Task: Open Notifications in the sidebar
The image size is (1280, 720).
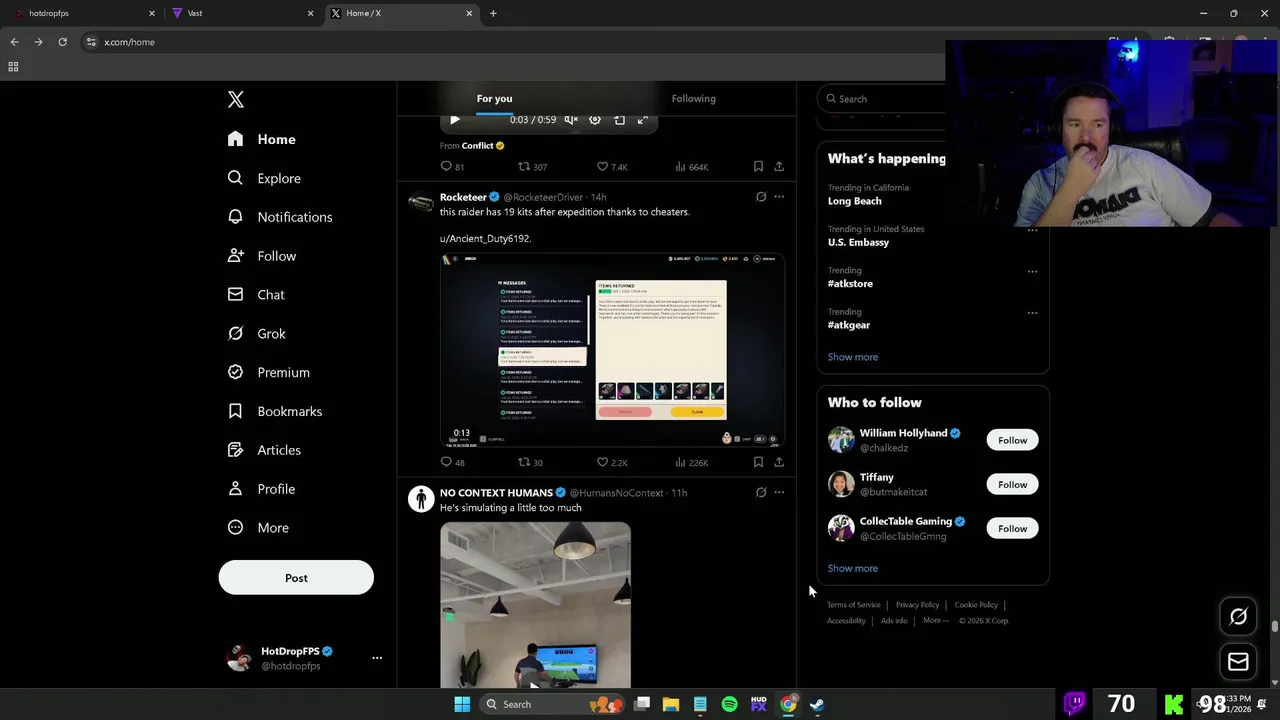Action: click(x=280, y=217)
